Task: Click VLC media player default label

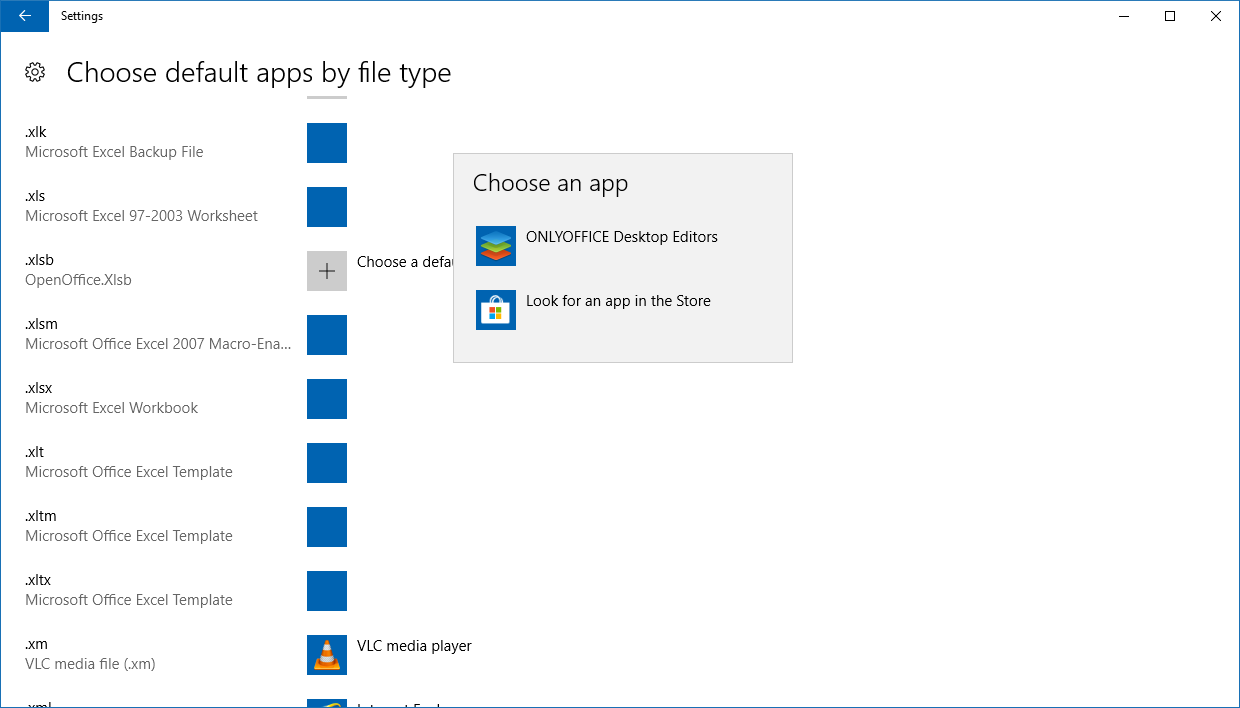Action: [414, 646]
